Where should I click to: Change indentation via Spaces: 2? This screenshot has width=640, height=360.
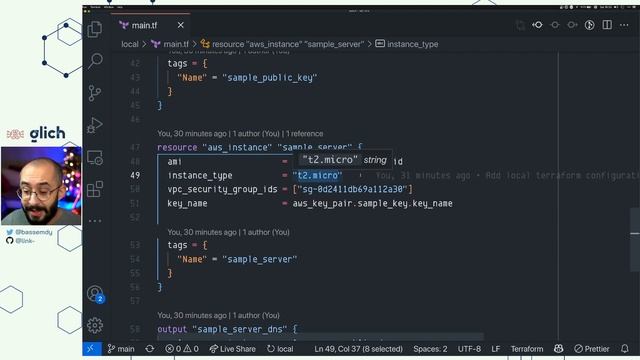[430, 349]
